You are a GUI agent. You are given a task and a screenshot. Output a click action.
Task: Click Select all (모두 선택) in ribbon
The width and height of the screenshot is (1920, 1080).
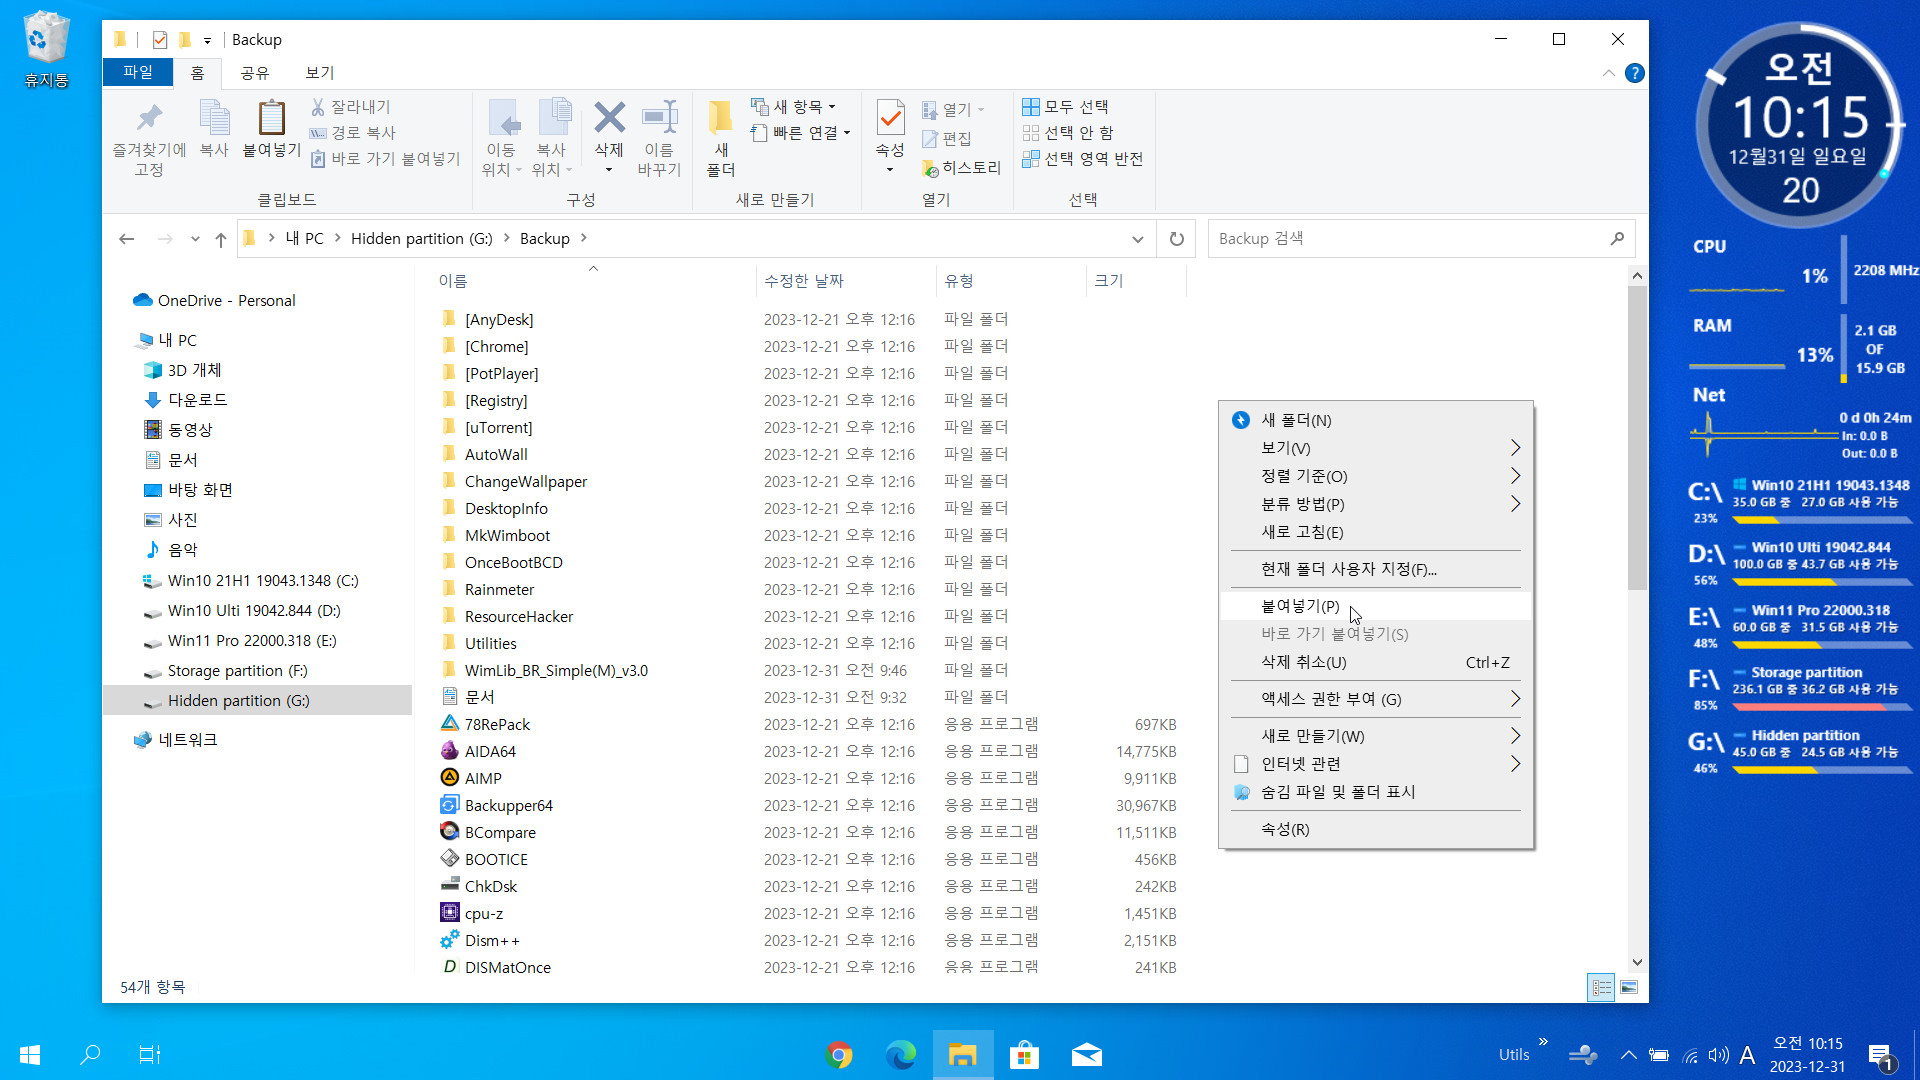pyautogui.click(x=1066, y=106)
